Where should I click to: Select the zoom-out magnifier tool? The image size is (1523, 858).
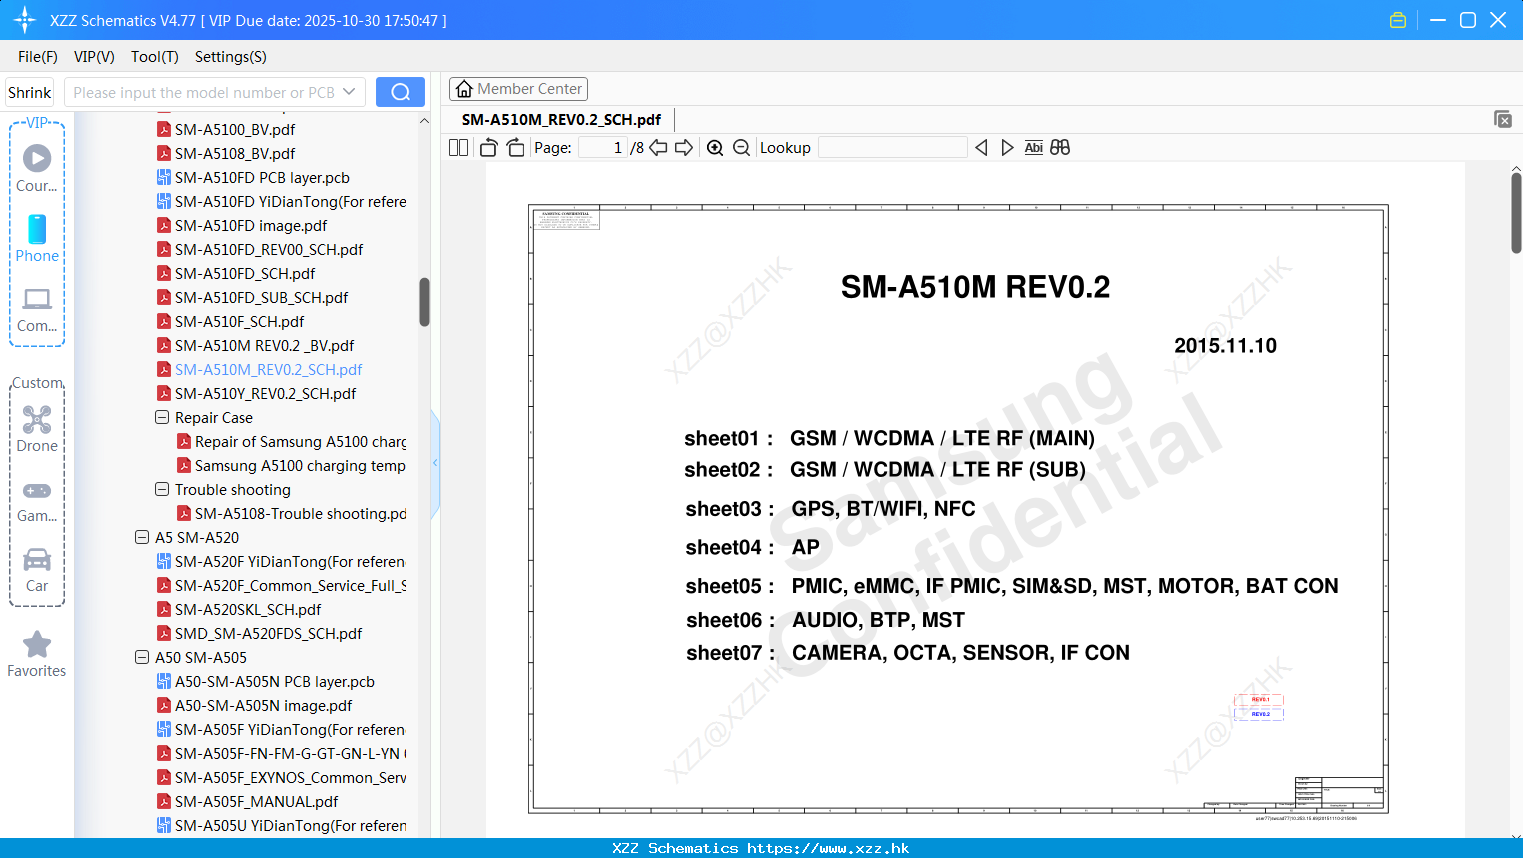point(741,147)
